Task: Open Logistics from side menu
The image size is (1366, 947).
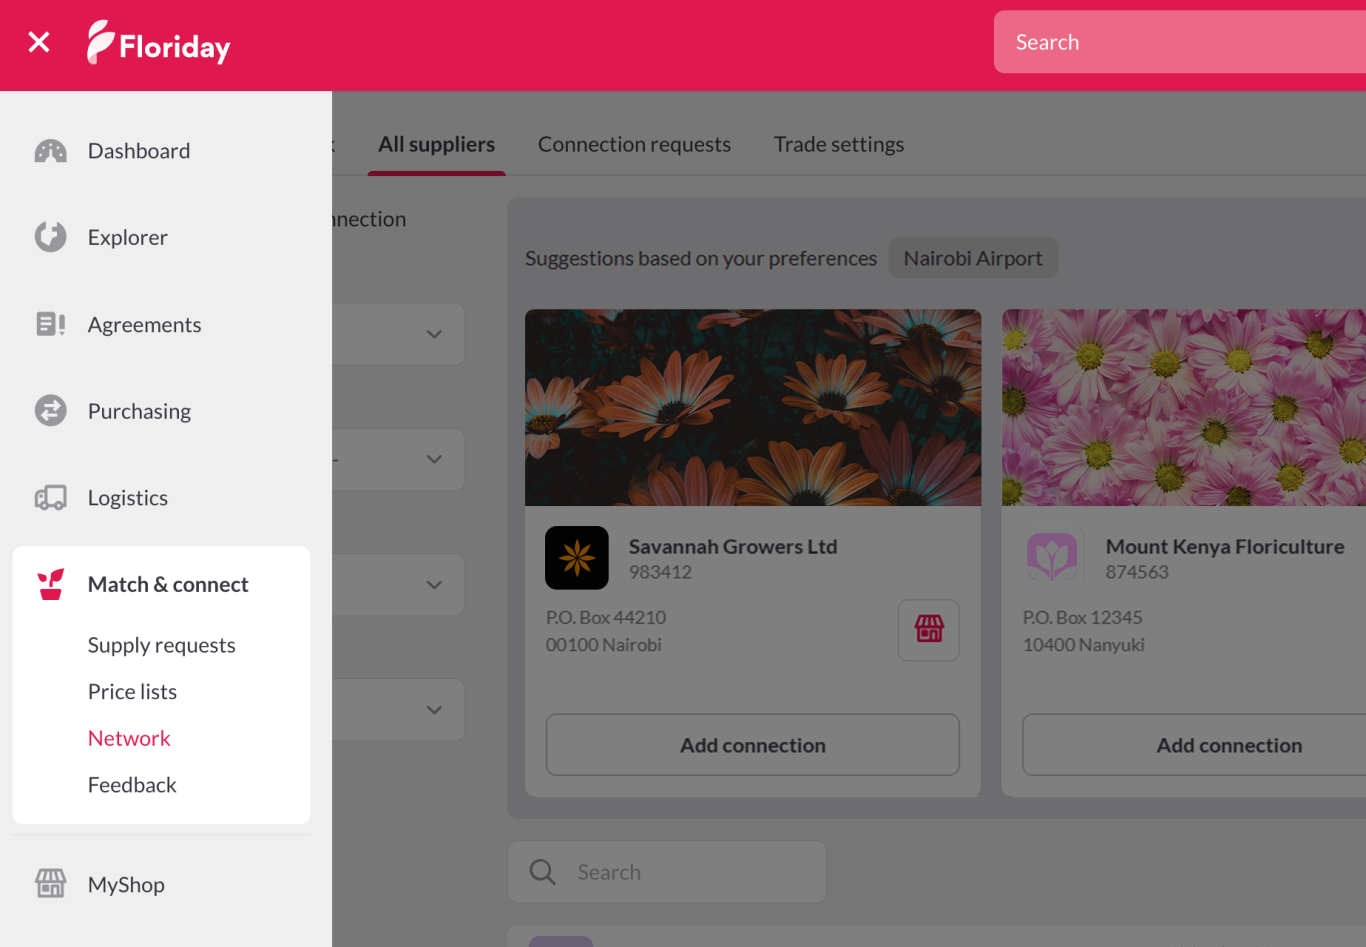Action: [127, 498]
